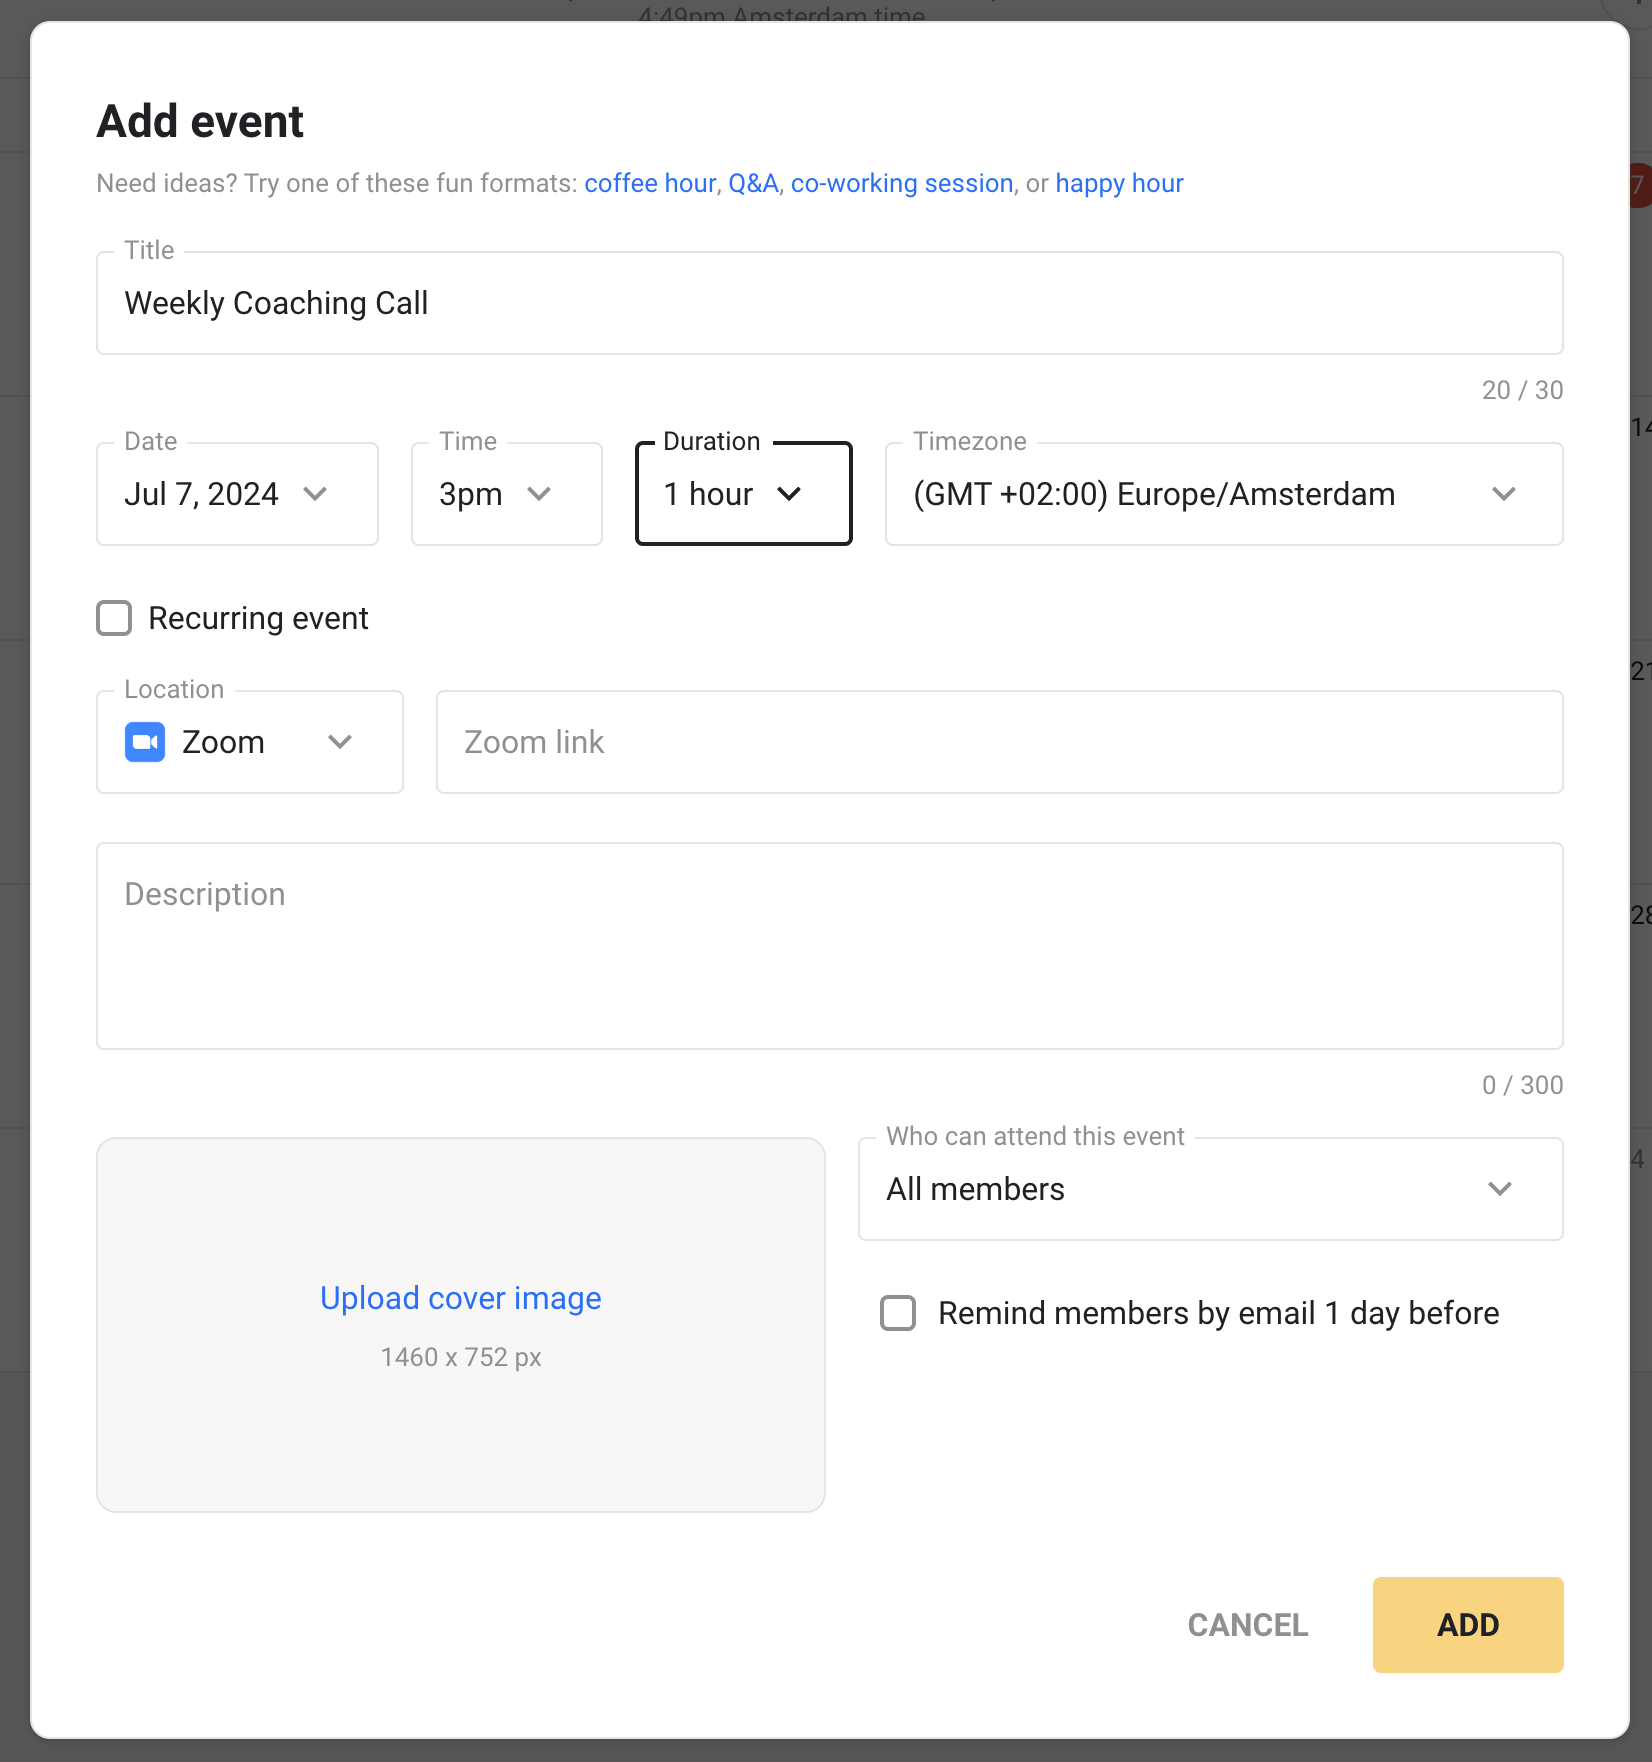Click the chevron beside Zoom location
The image size is (1652, 1762).
340,742
